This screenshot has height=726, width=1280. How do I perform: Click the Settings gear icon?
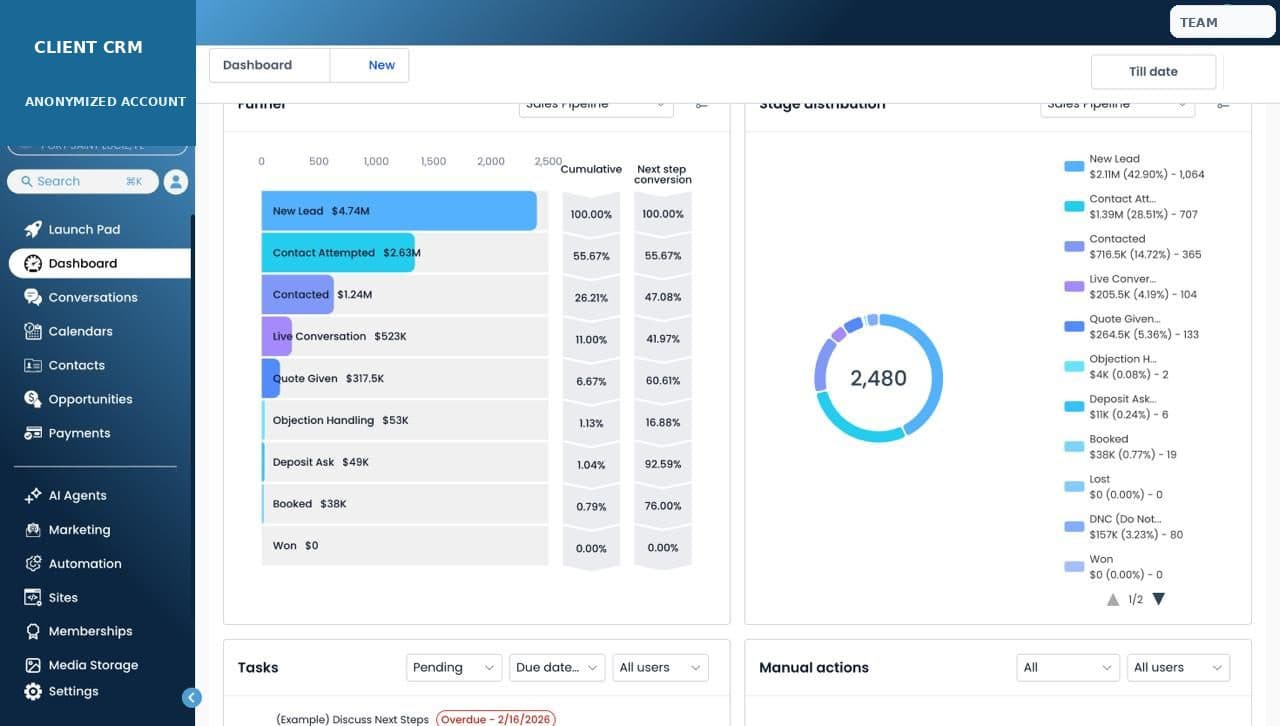pyautogui.click(x=33, y=691)
